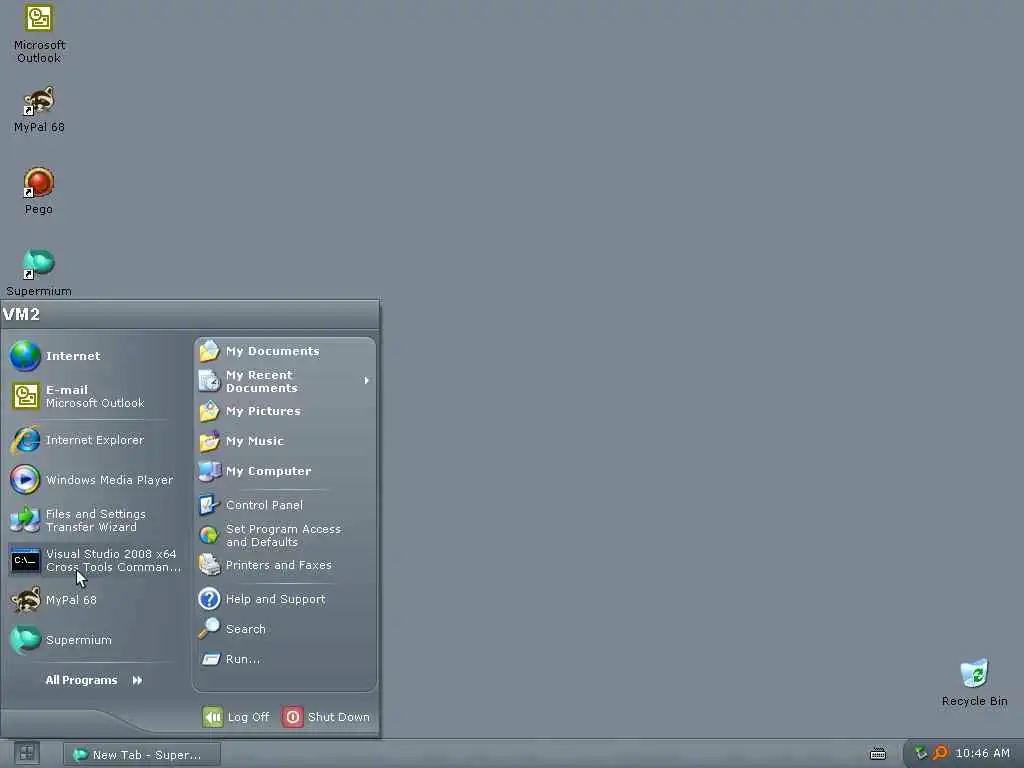The image size is (1024, 768).
Task: Click the 10:46 AM clock
Action: tap(982, 753)
